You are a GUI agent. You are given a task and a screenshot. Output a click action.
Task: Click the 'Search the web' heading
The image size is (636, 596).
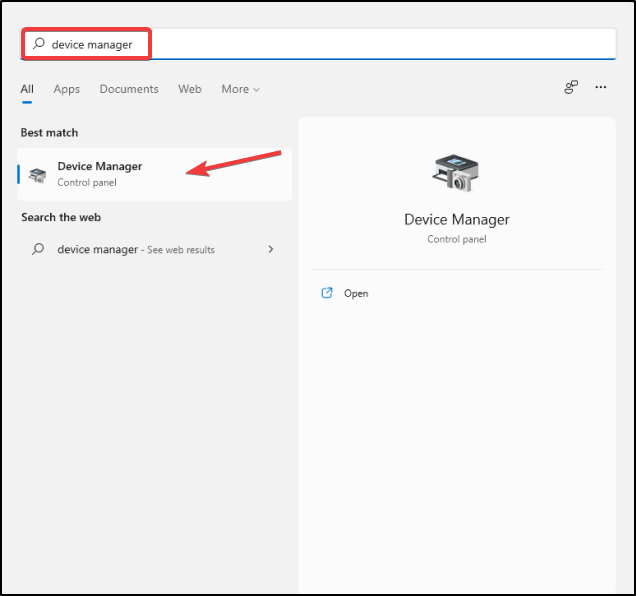click(61, 217)
